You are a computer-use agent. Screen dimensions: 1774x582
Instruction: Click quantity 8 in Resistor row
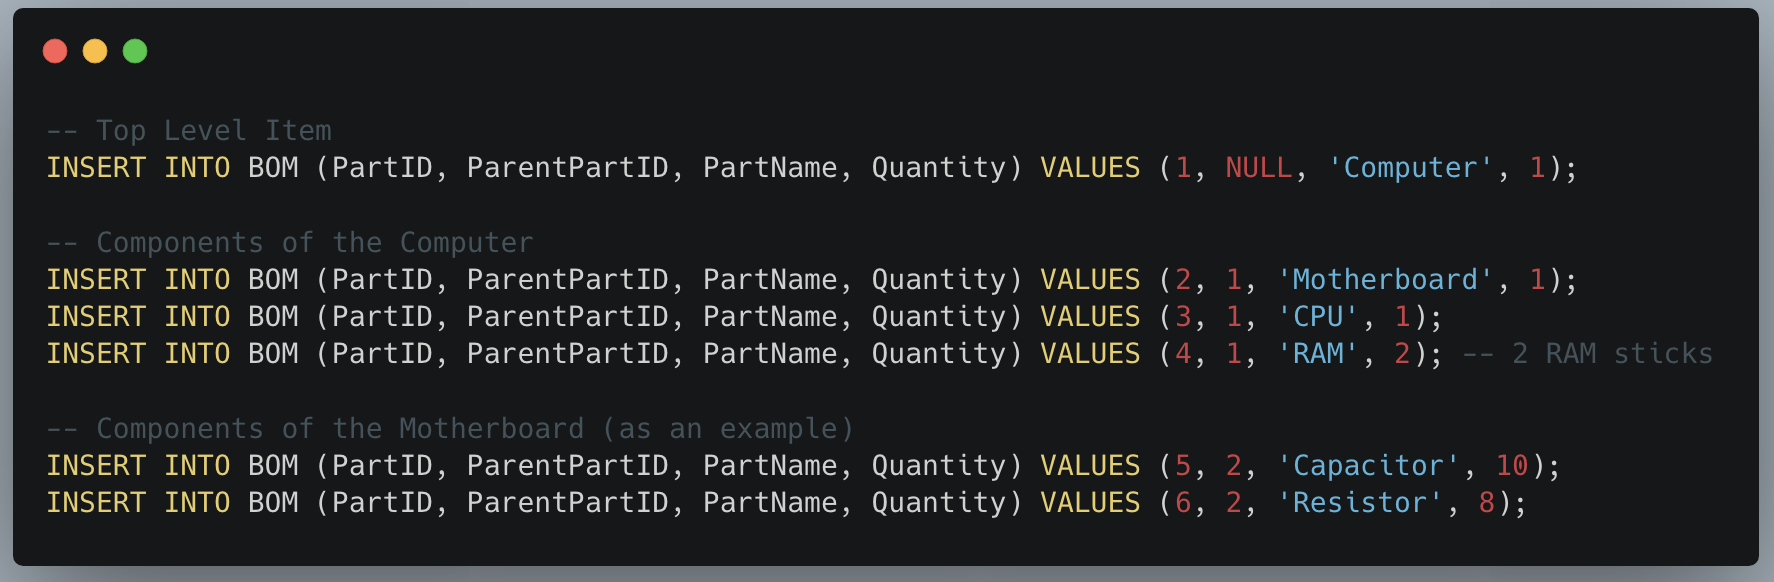(x=1487, y=503)
